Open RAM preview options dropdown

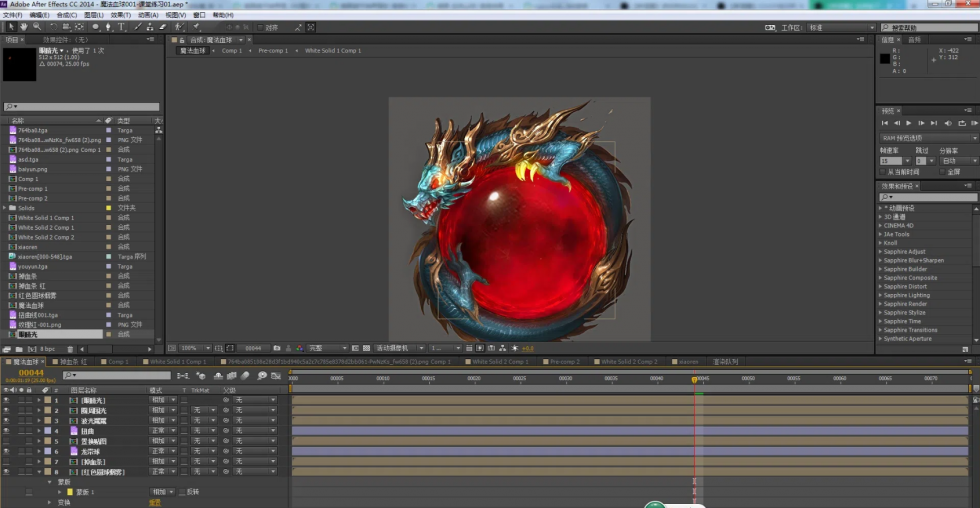tap(928, 138)
